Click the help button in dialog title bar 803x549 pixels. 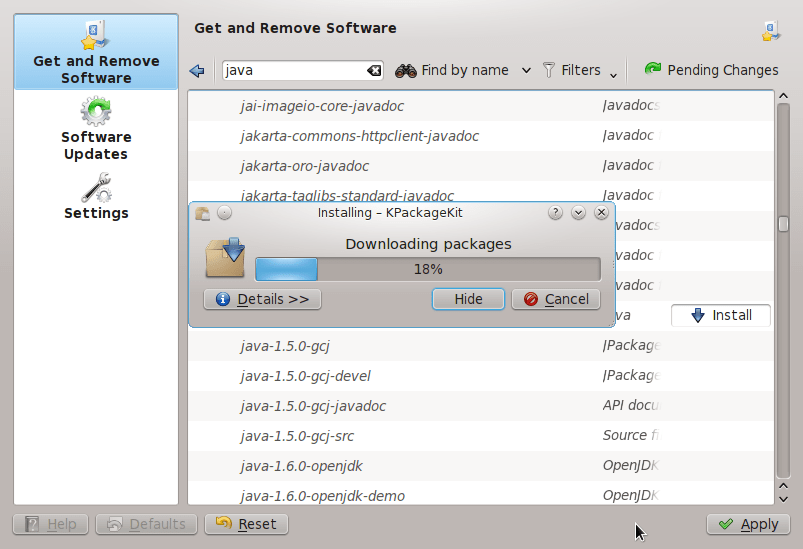point(555,213)
